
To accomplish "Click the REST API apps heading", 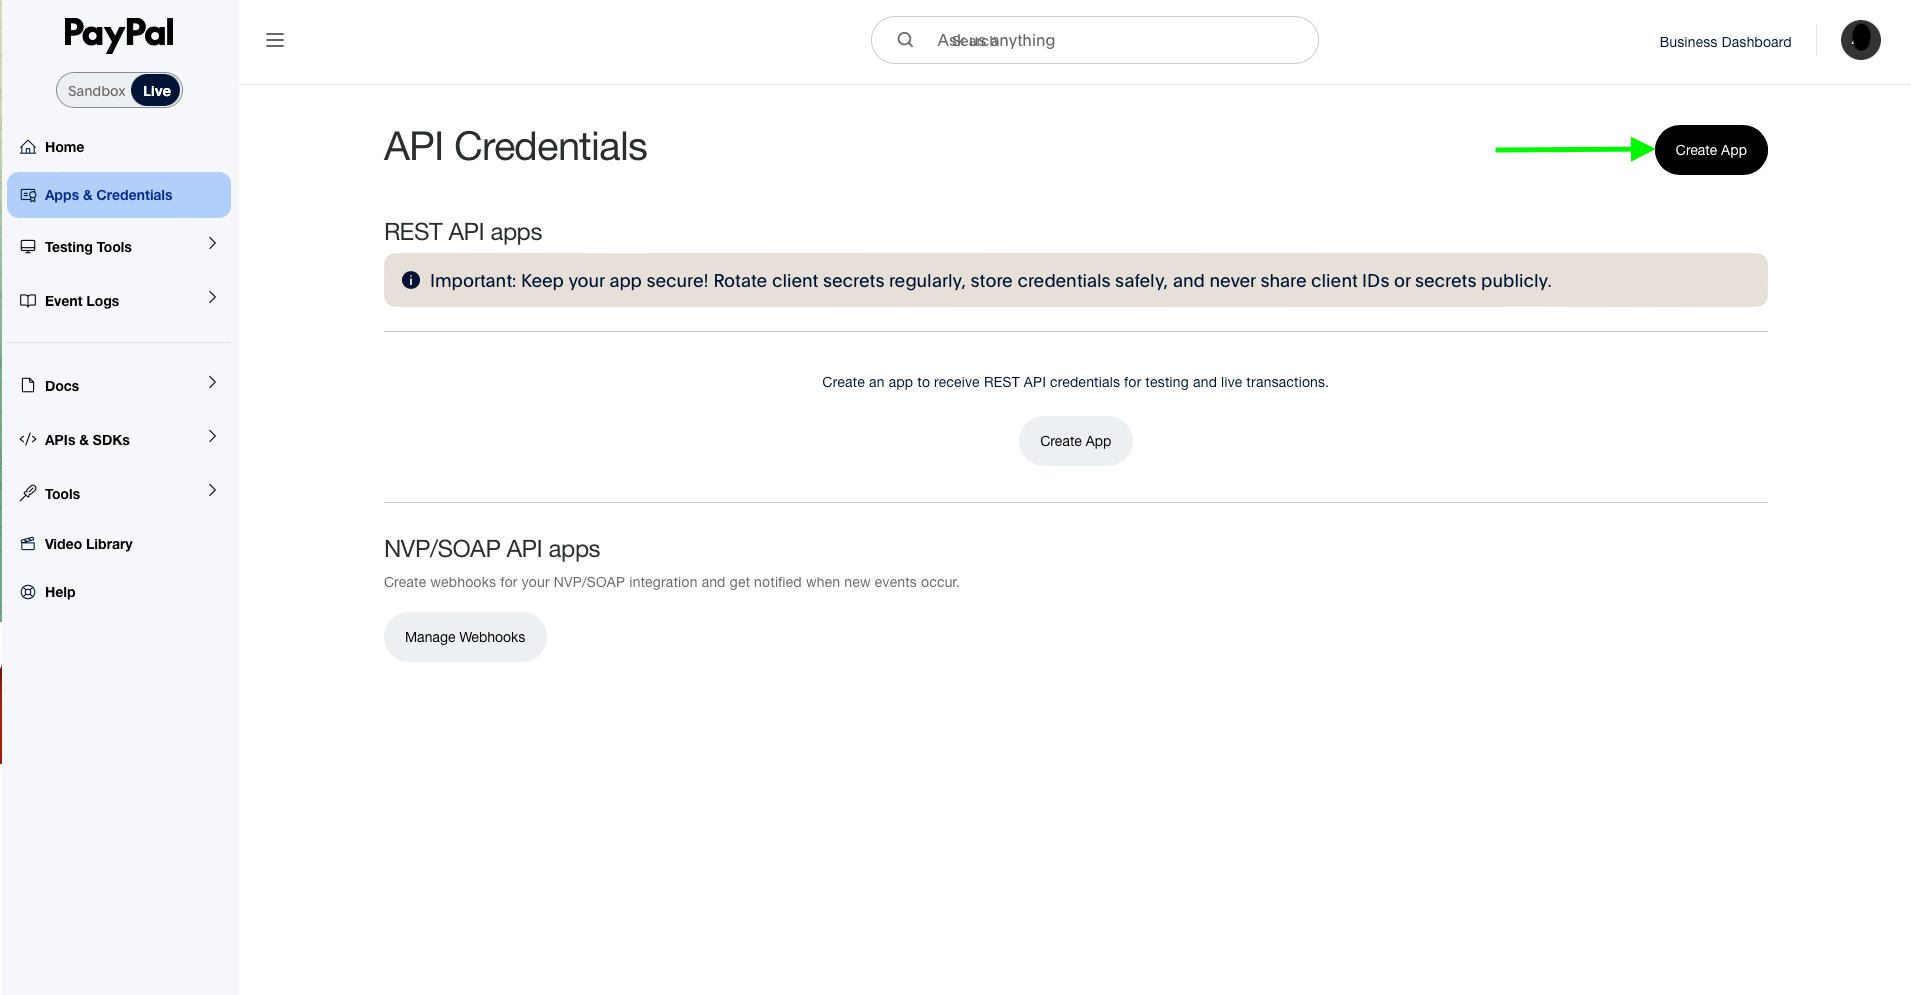I will (x=463, y=232).
